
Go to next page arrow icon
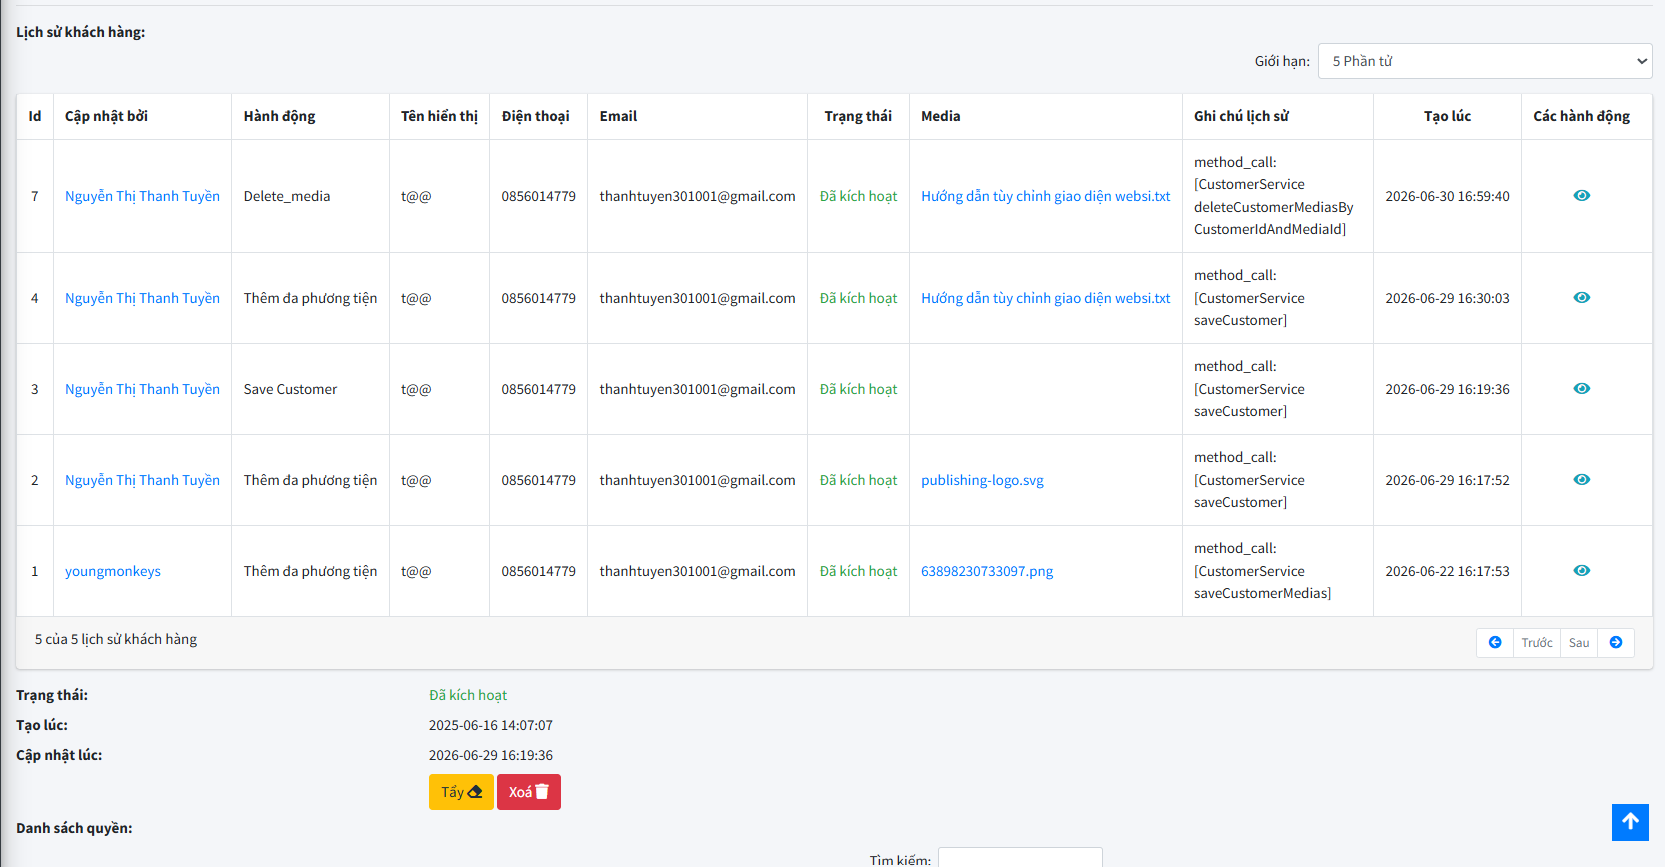coord(1616,642)
